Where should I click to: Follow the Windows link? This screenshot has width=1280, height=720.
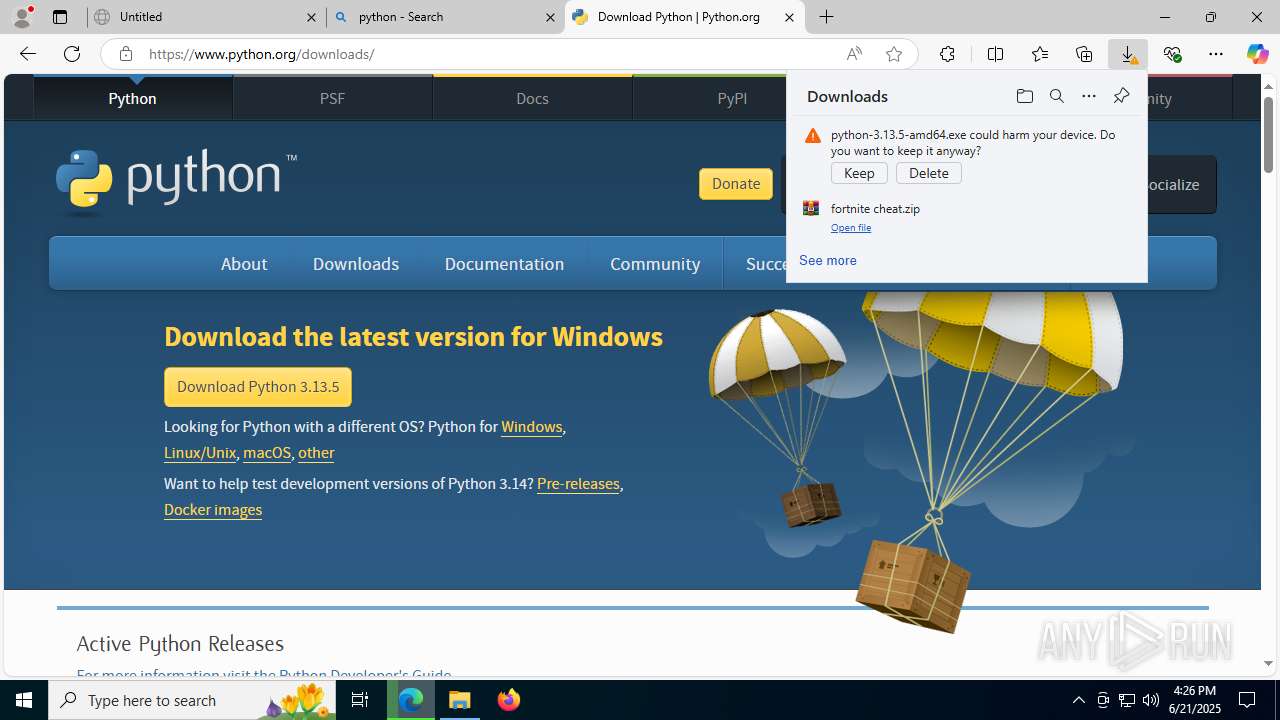tap(531, 427)
